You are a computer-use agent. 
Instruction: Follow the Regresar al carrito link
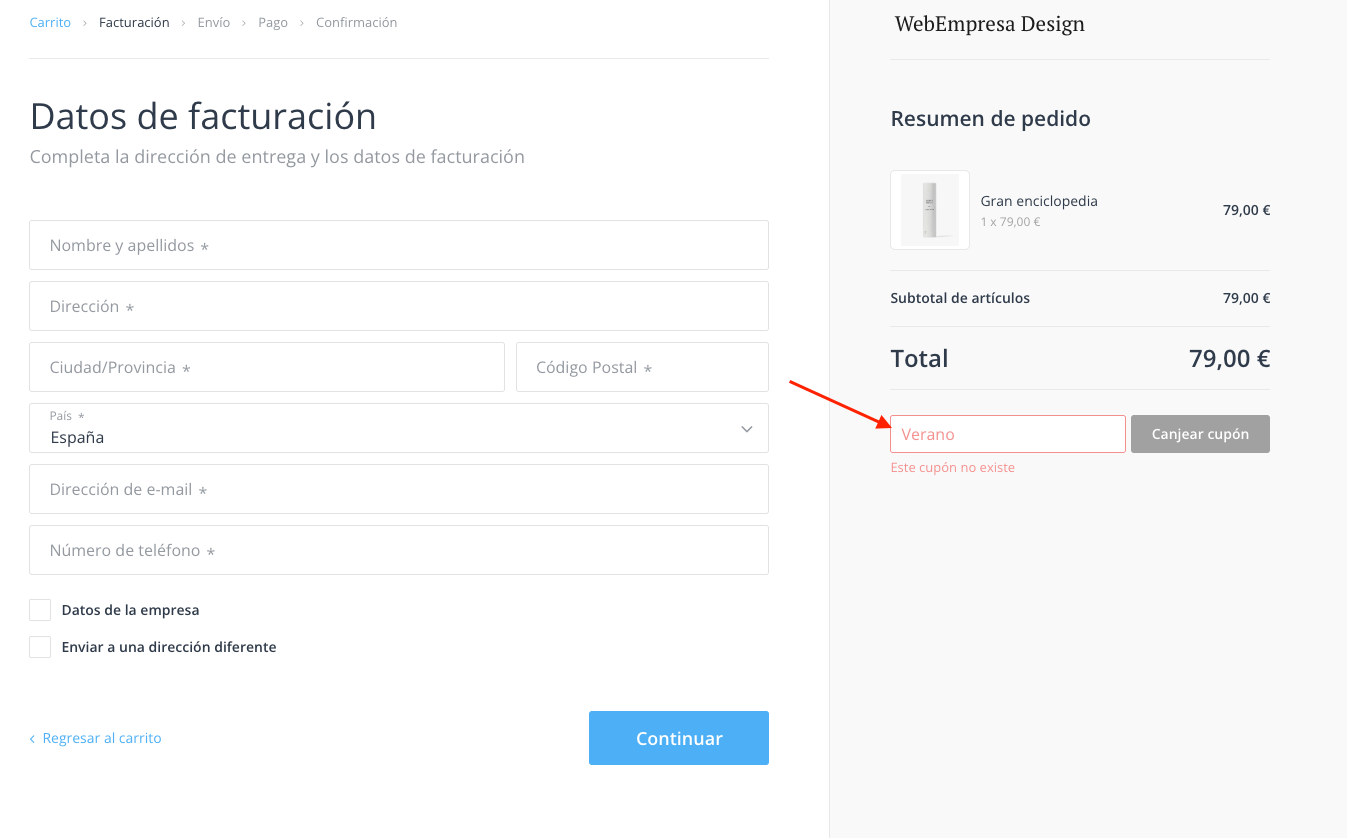tap(102, 738)
